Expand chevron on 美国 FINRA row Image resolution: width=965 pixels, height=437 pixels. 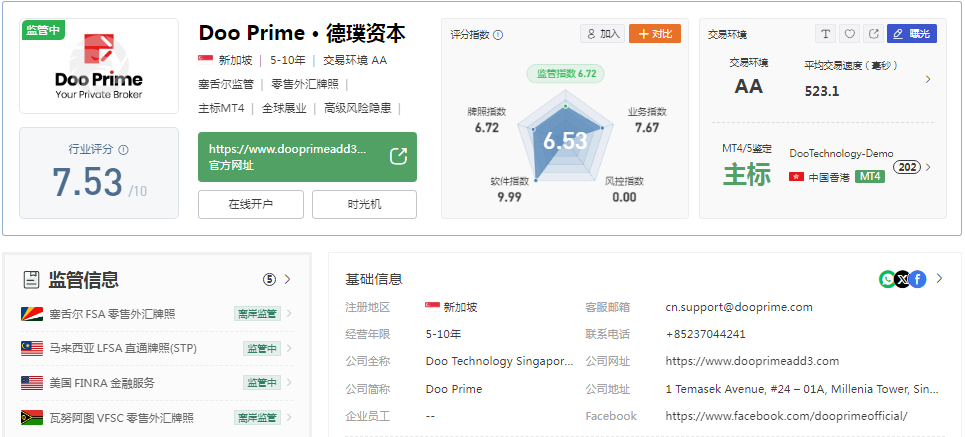point(289,383)
